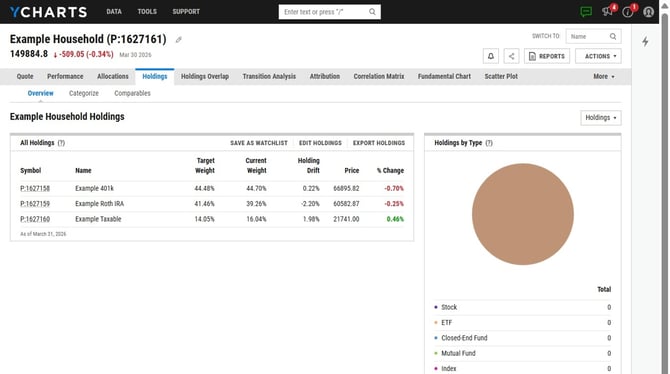Click the 0.46% change value
The width and height of the screenshot is (670, 374).
(395, 219)
